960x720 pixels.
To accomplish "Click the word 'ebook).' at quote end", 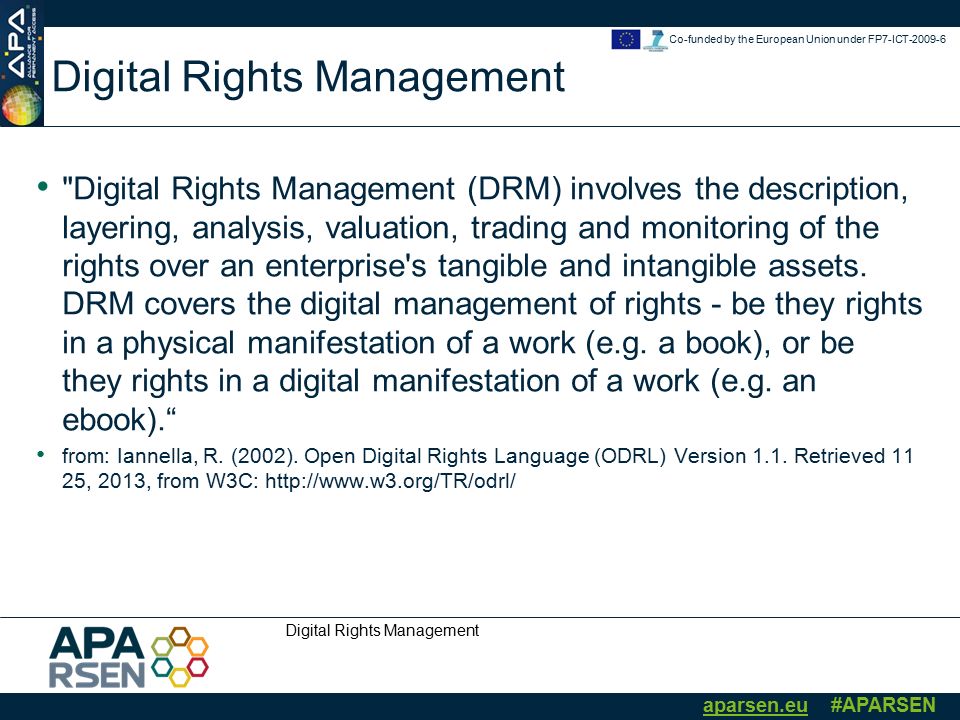I will pos(114,420).
